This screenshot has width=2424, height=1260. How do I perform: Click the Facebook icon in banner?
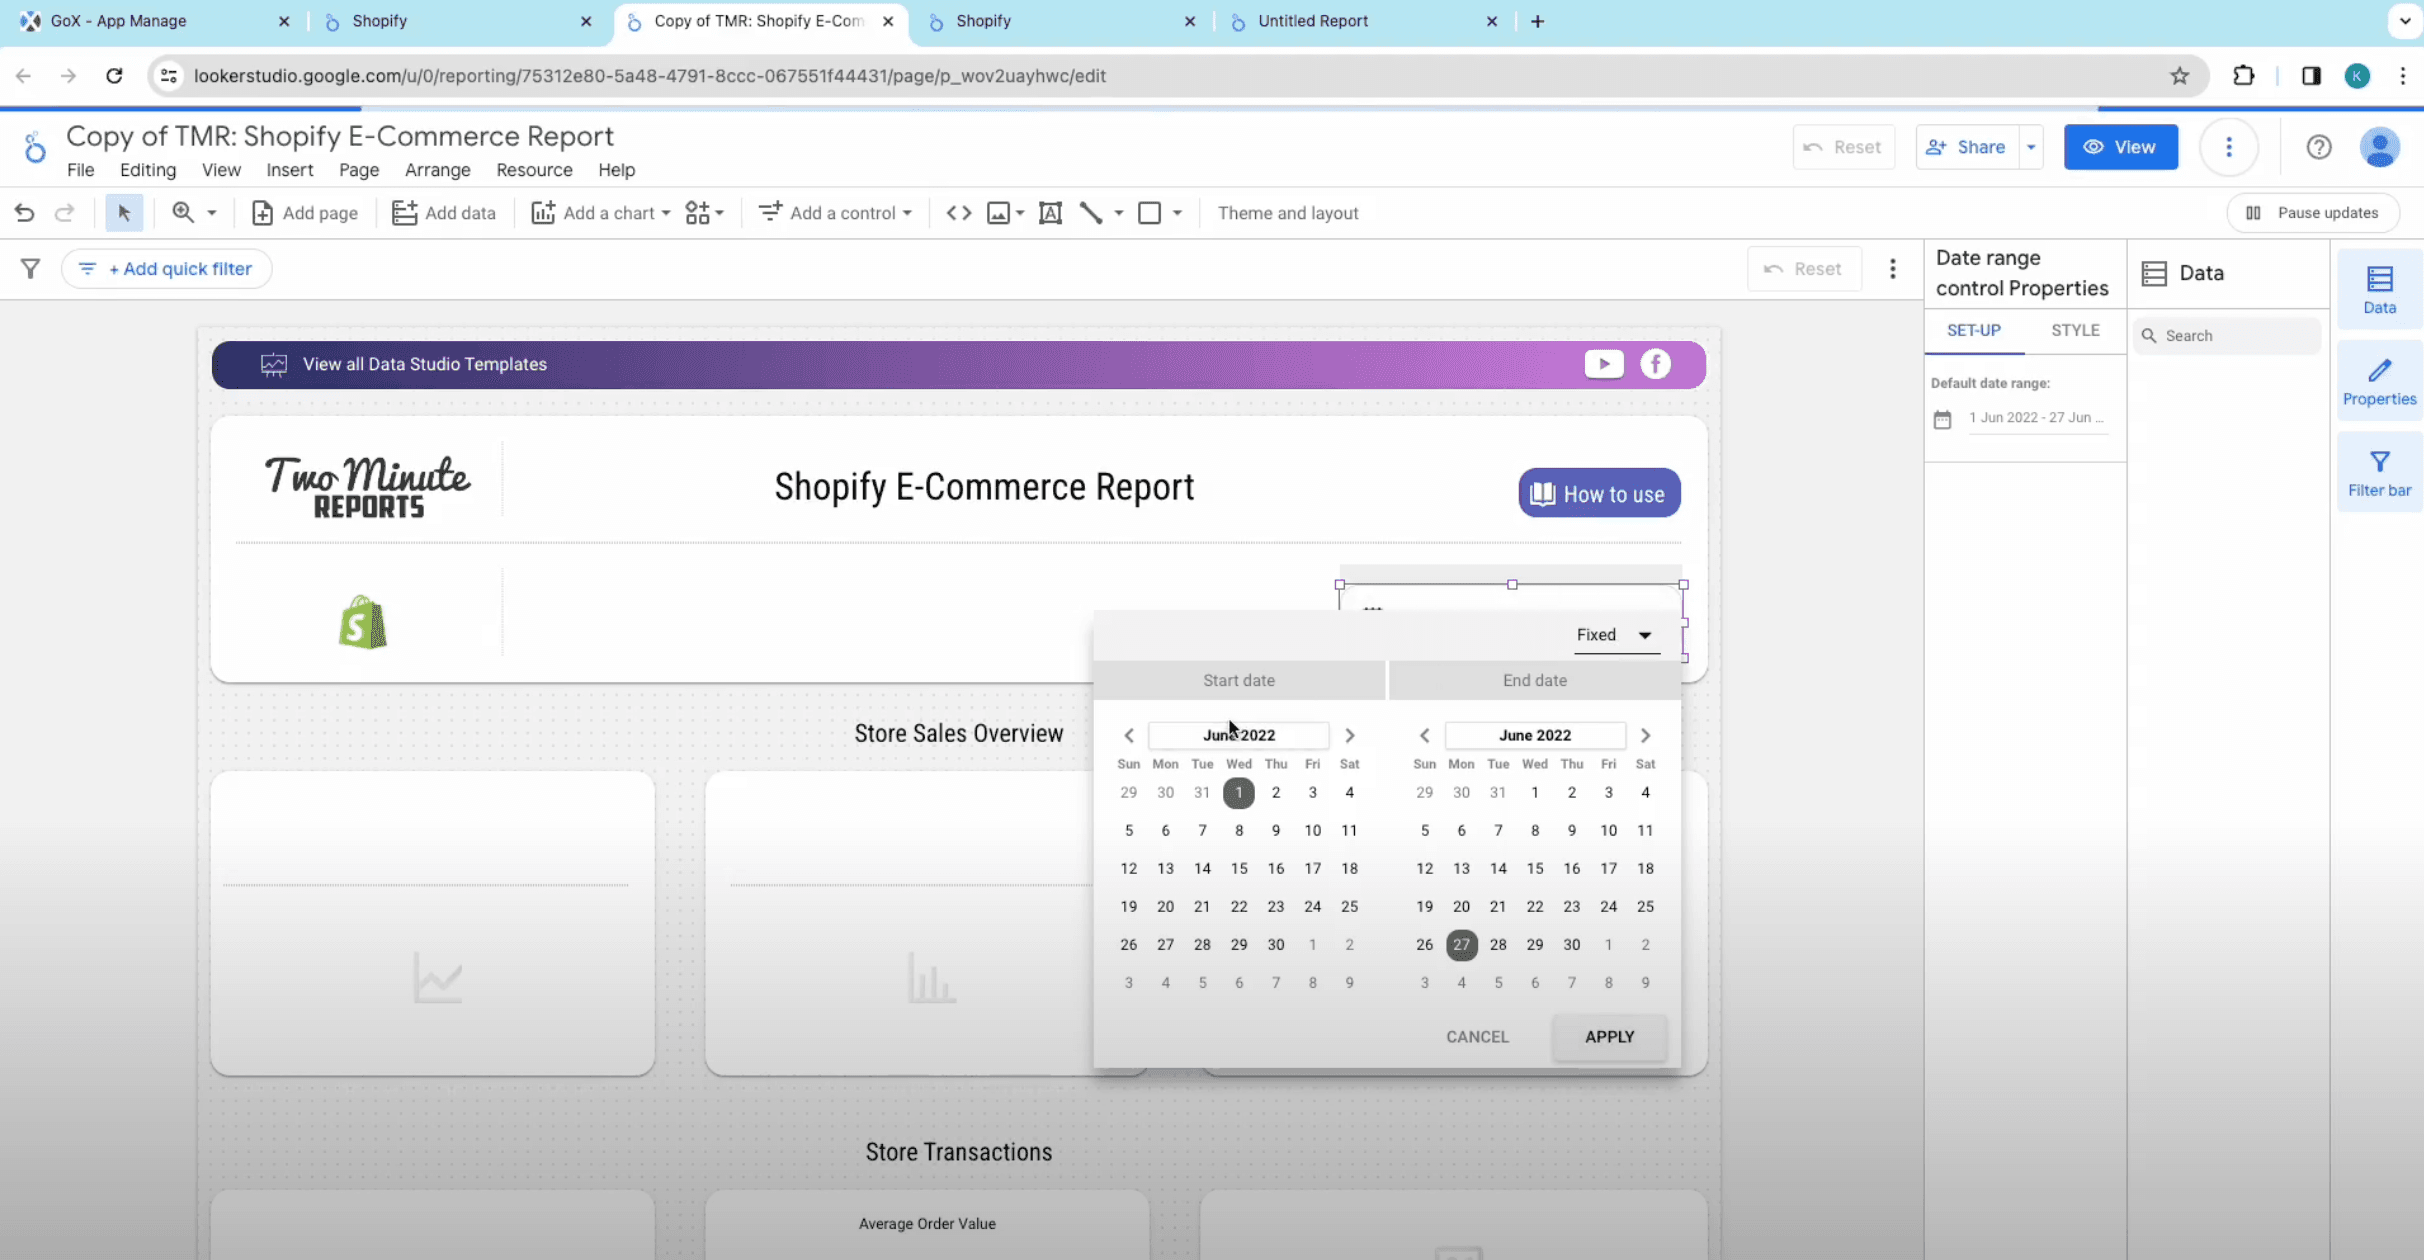coord(1655,364)
